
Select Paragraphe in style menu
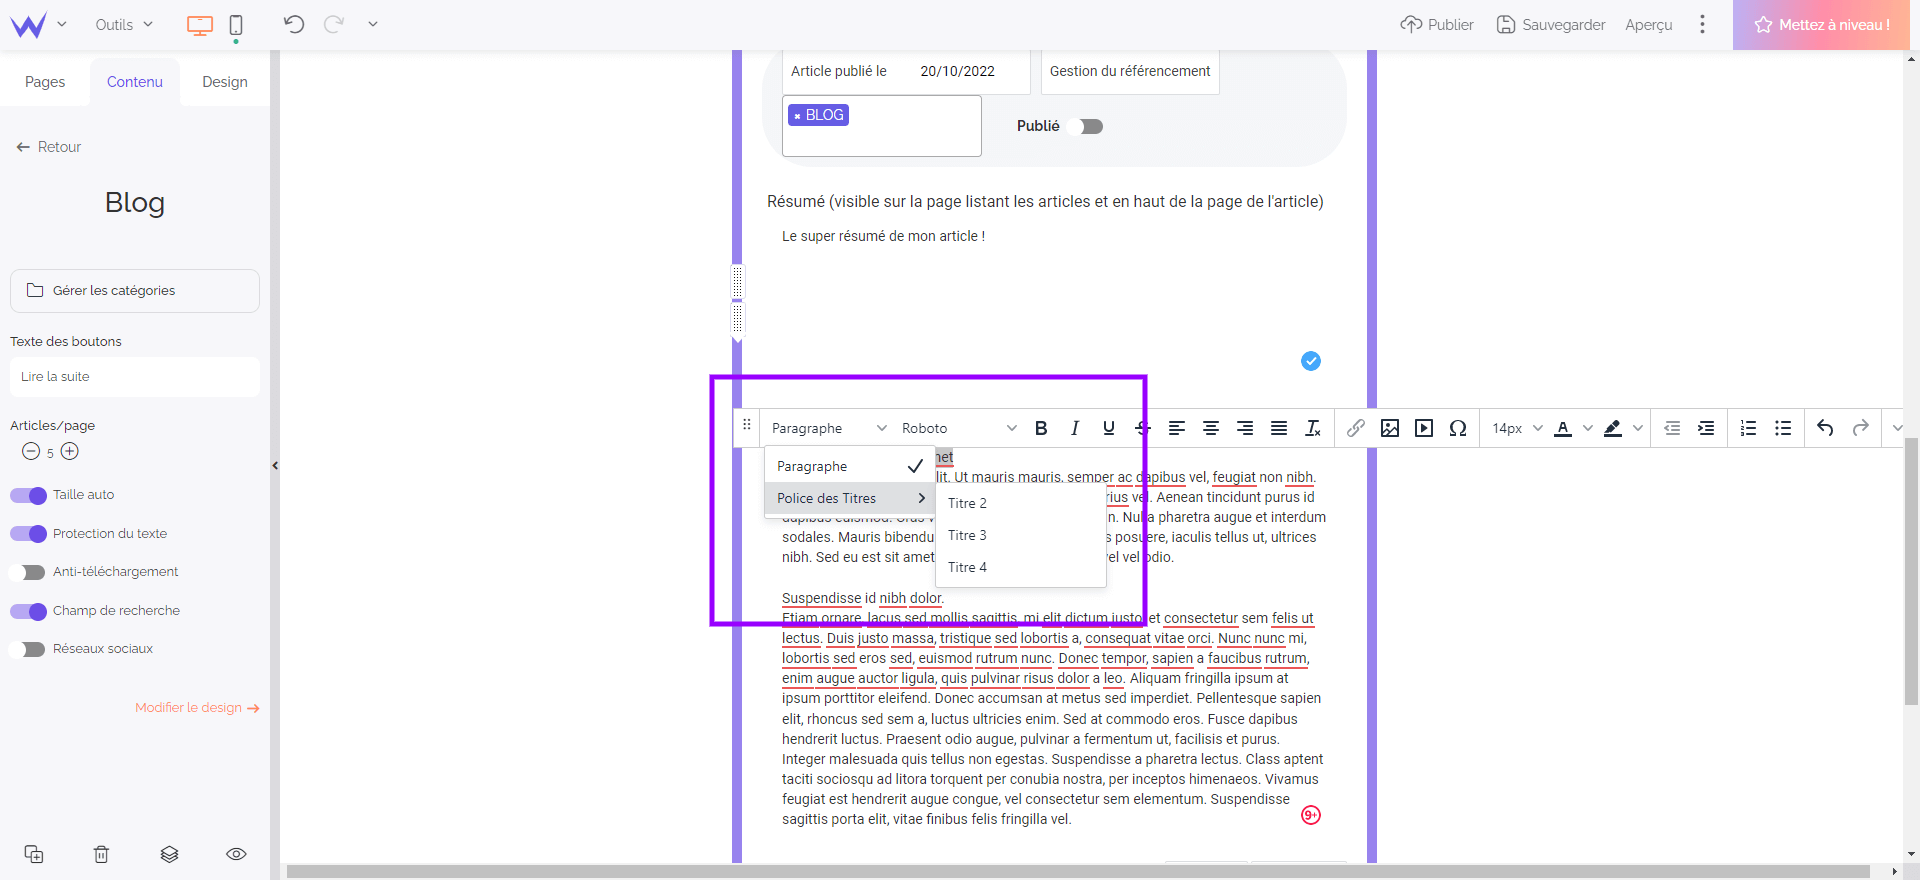coord(850,466)
